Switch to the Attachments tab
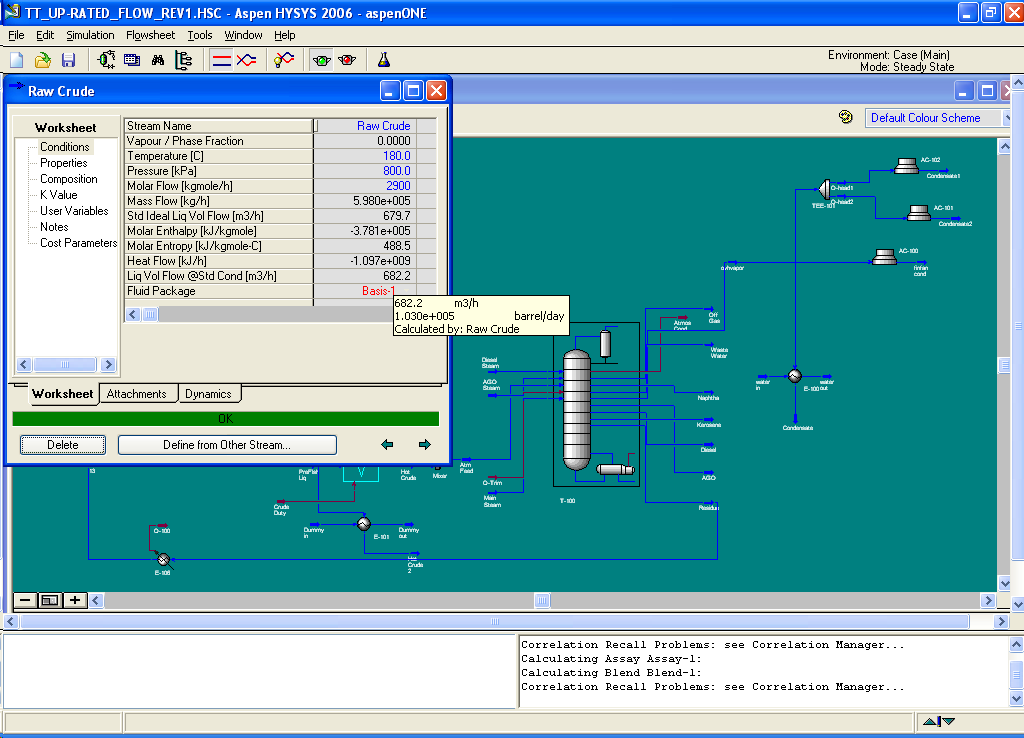 click(x=136, y=394)
